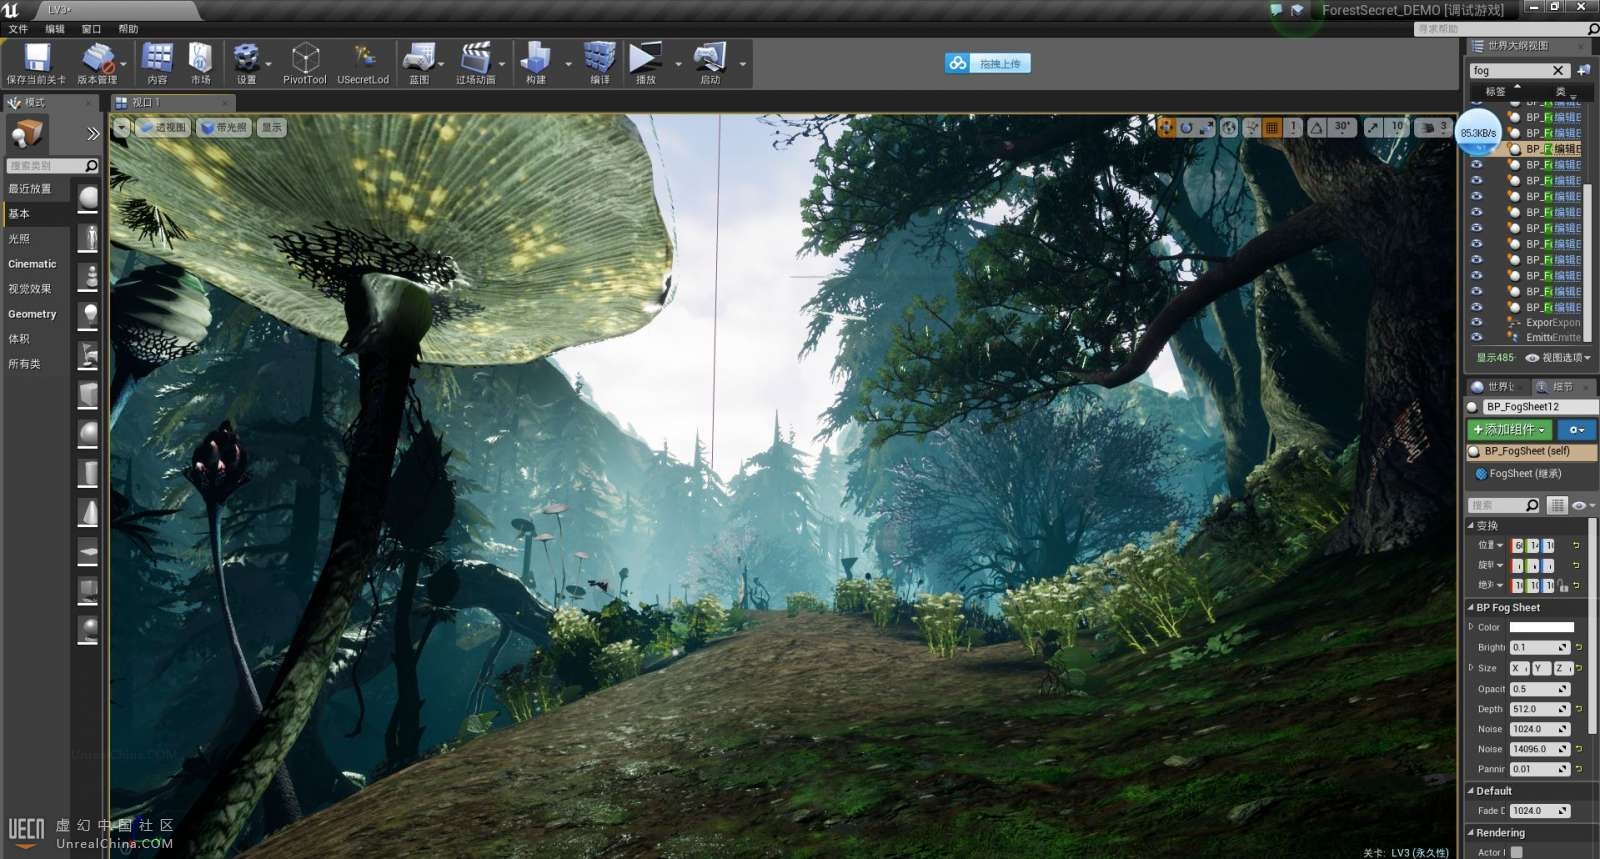Click the save current level icon (保存当前关卡)

pos(36,59)
